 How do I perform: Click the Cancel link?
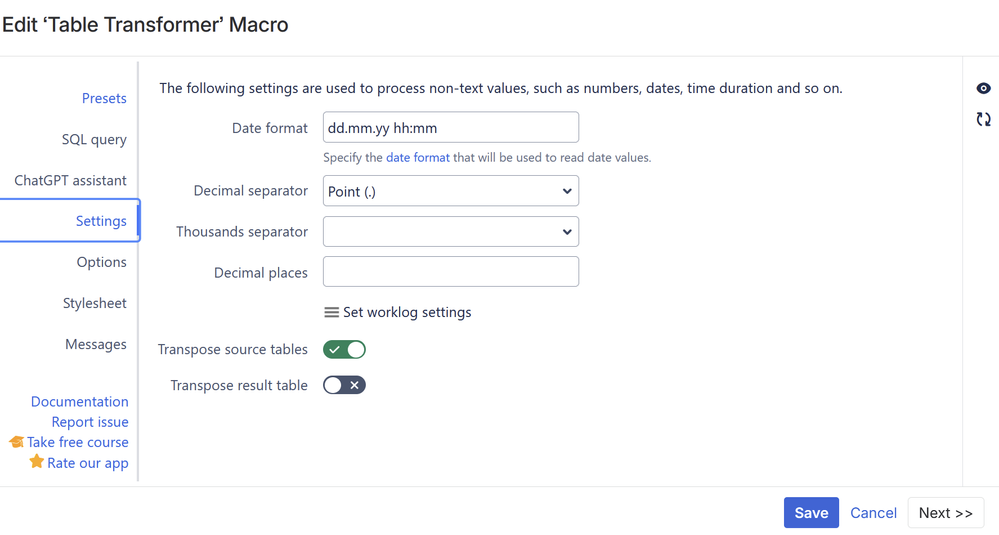tap(873, 513)
